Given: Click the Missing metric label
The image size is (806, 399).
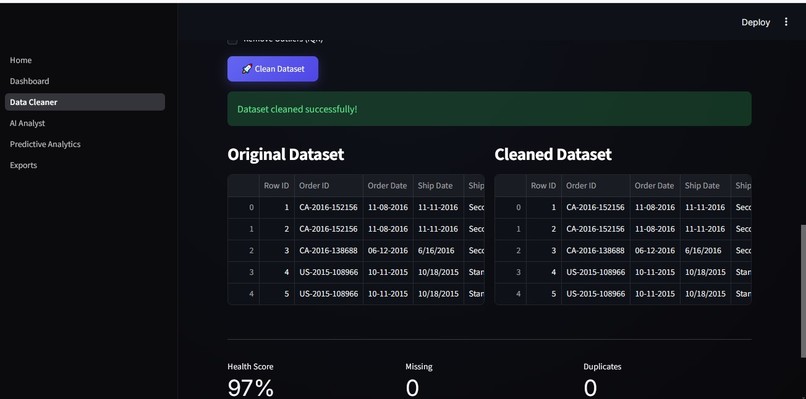Looking at the screenshot, I should pyautogui.click(x=419, y=367).
